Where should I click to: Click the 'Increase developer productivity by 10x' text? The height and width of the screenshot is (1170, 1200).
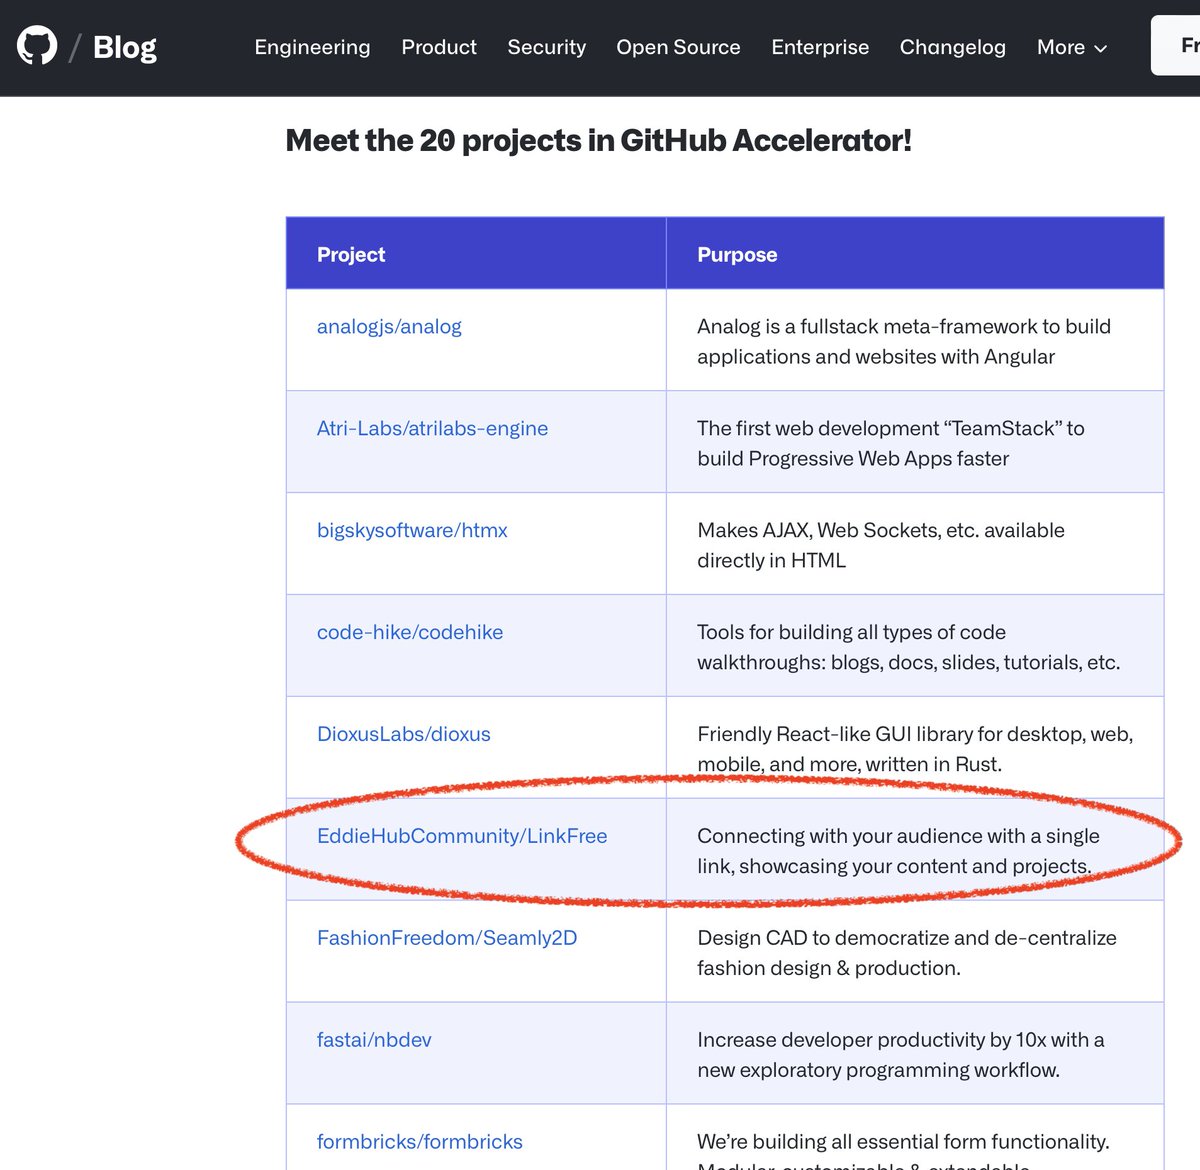(x=901, y=1055)
